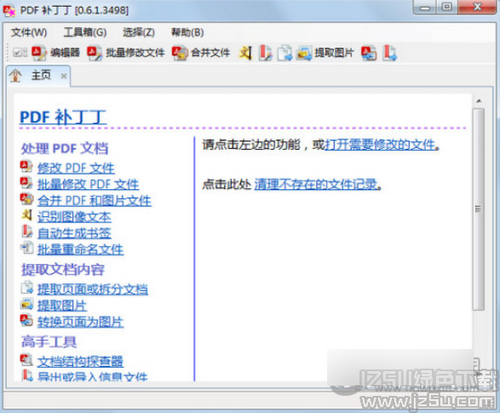Click the vertical scrollbar thumb

pyautogui.click(x=479, y=210)
